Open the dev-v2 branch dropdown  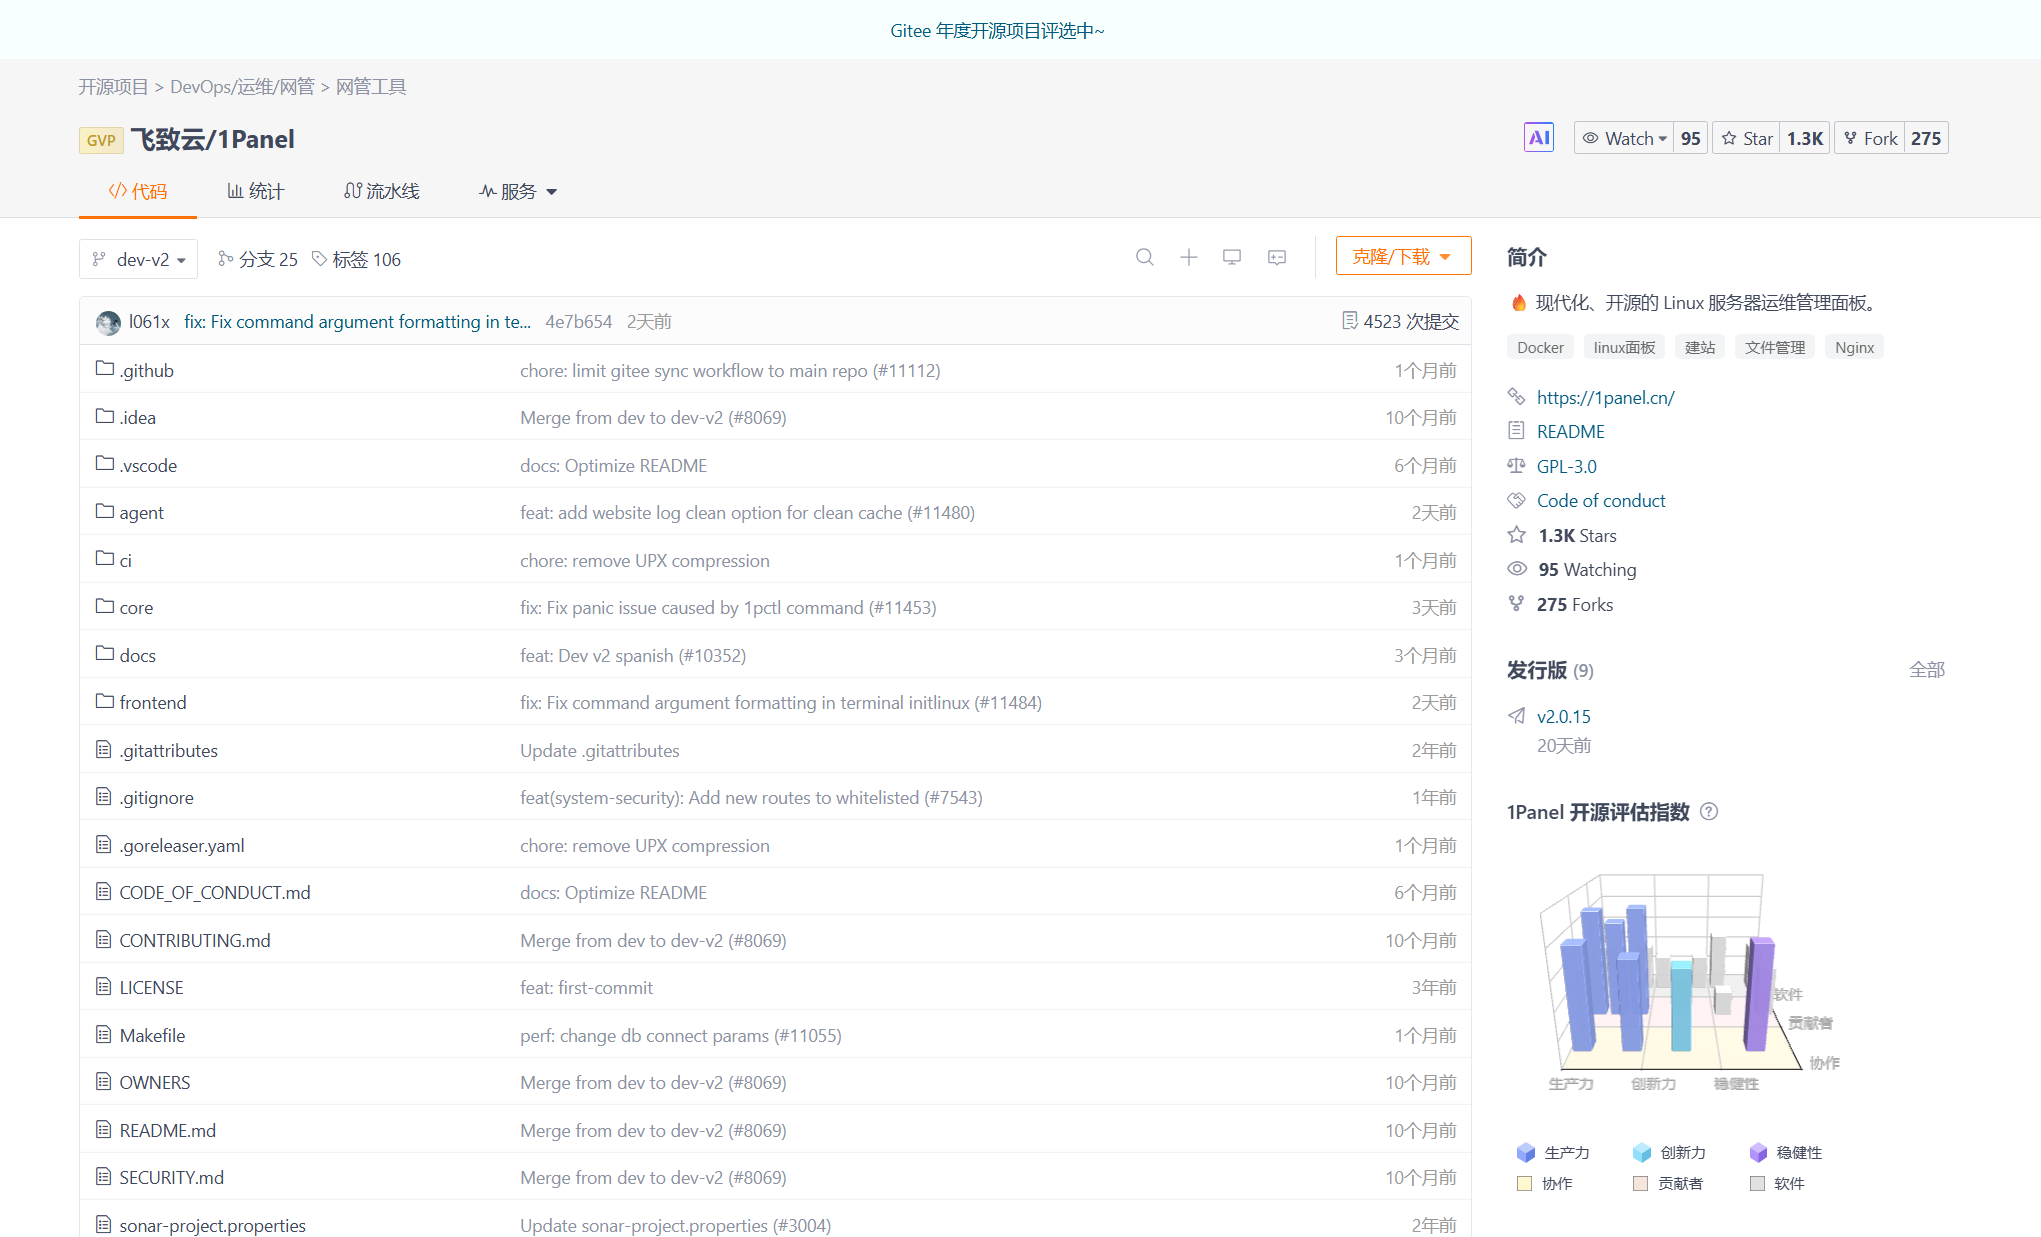point(138,259)
